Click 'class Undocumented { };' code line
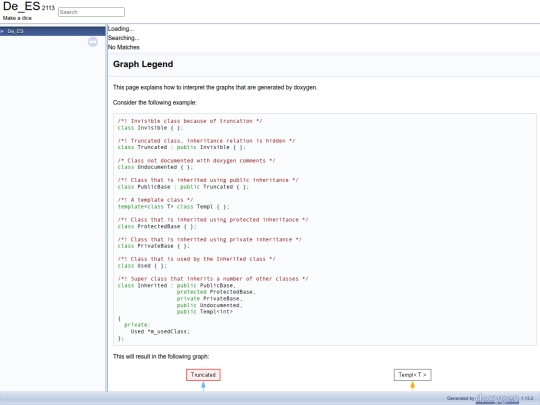The width and height of the screenshot is (540, 405). (x=155, y=167)
